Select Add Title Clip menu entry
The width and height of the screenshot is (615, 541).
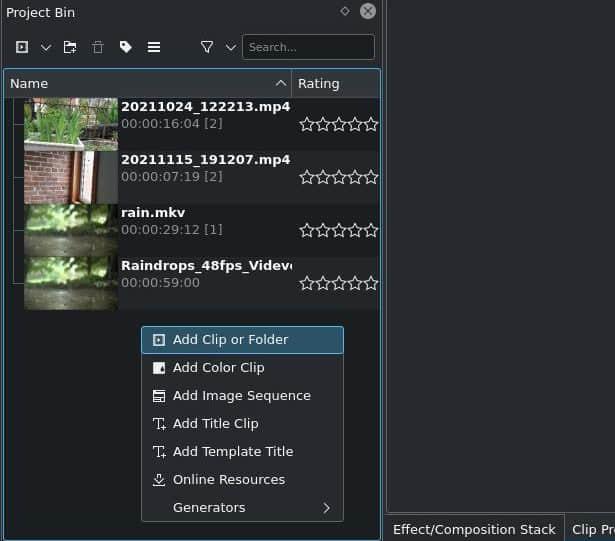(x=215, y=424)
